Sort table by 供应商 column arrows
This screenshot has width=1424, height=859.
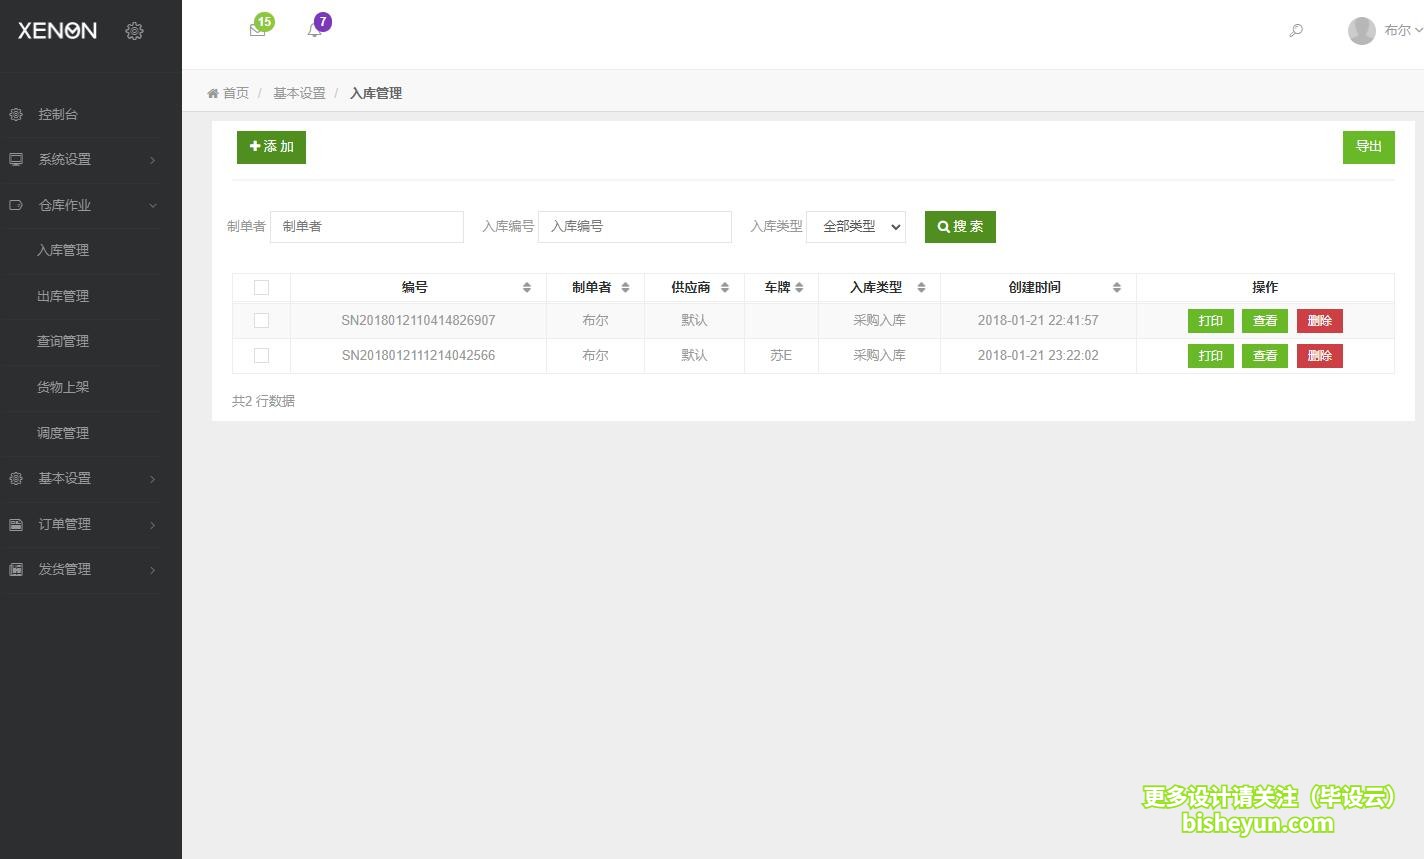[x=725, y=287]
